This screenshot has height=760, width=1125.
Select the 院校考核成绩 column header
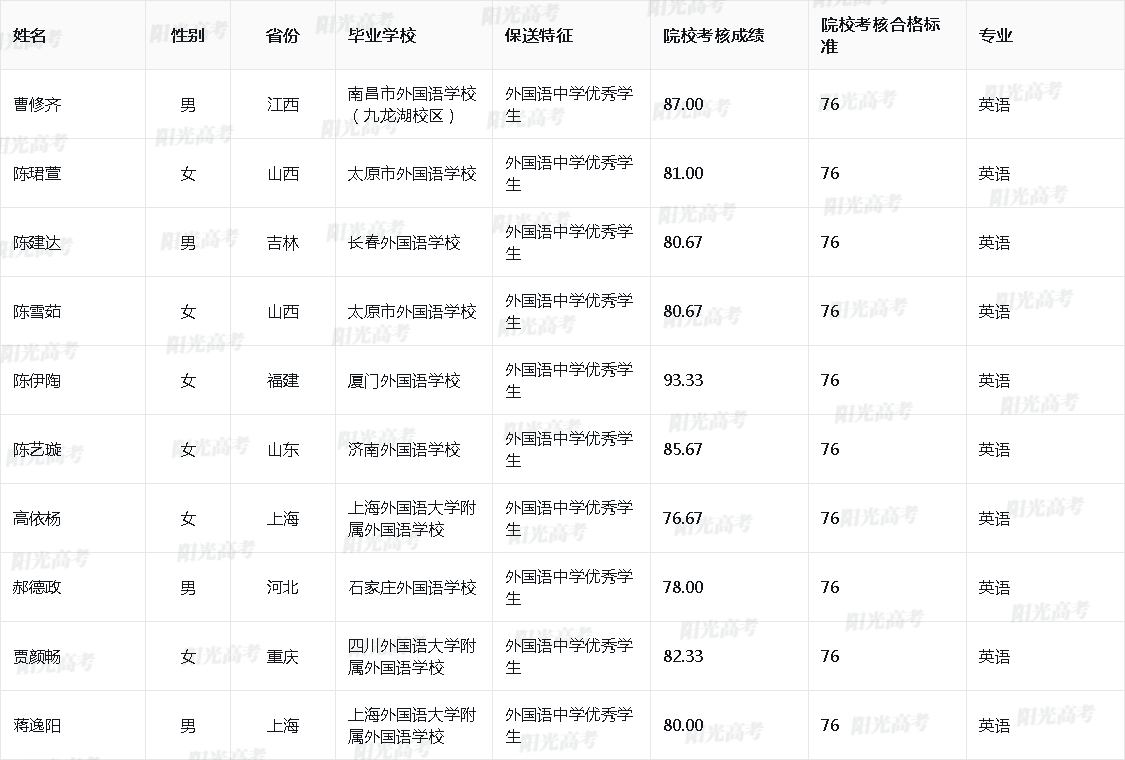pos(713,35)
